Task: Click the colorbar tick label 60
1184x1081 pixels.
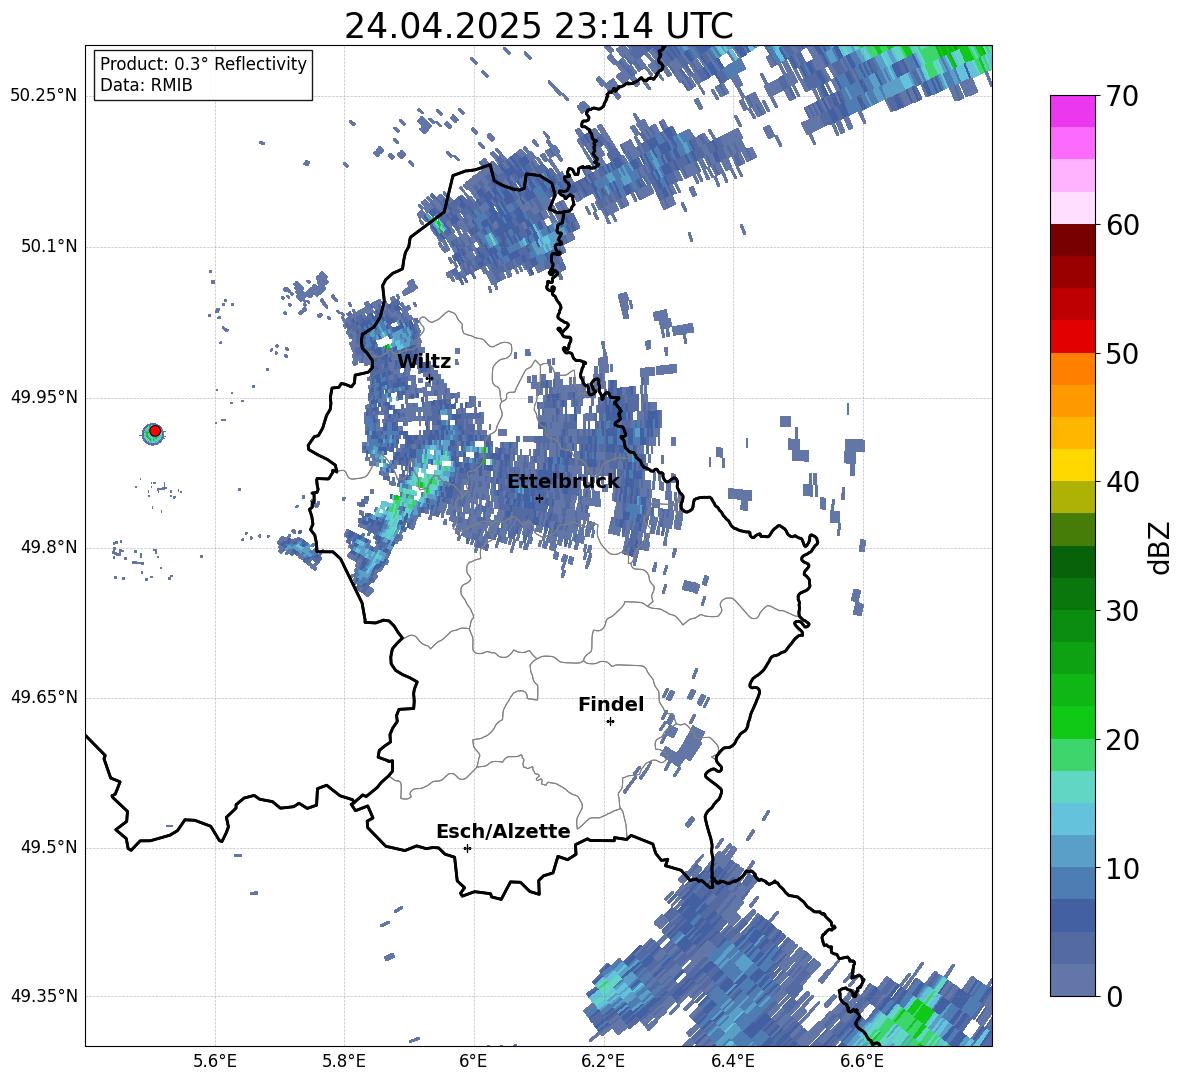Action: click(x=1122, y=225)
